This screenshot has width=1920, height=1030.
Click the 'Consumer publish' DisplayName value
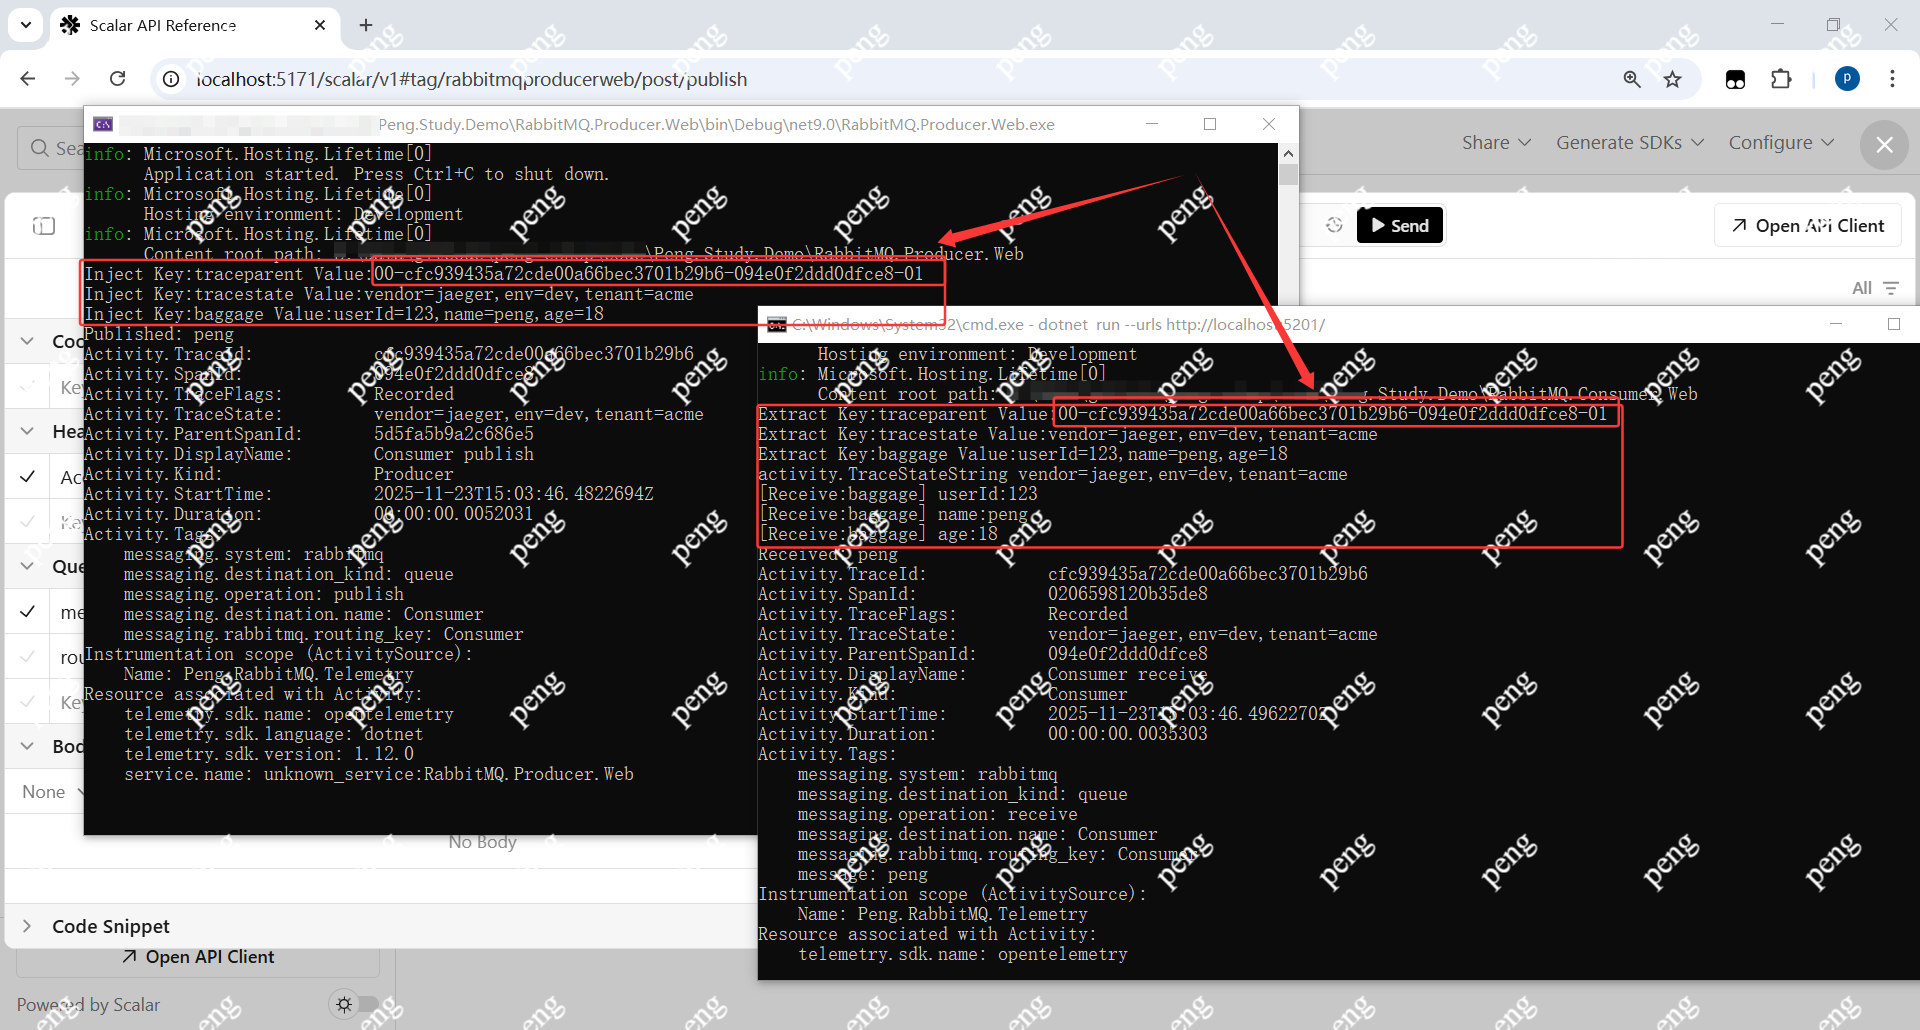[x=454, y=454]
